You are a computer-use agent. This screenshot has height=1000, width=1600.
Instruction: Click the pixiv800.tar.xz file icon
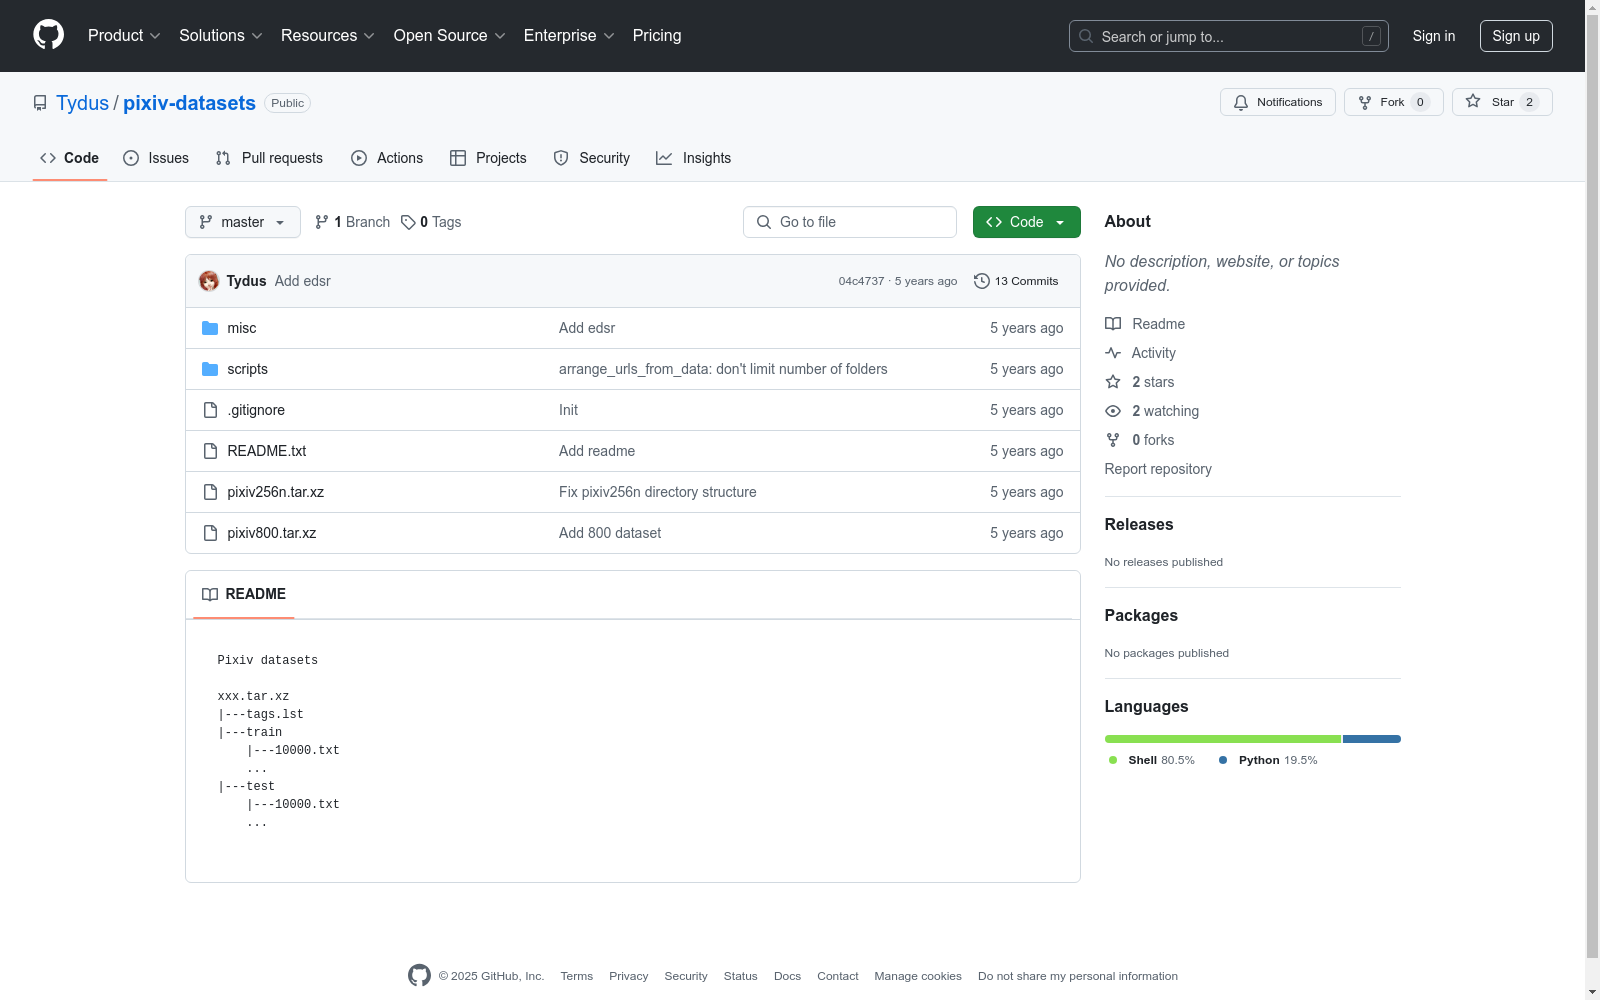click(210, 533)
